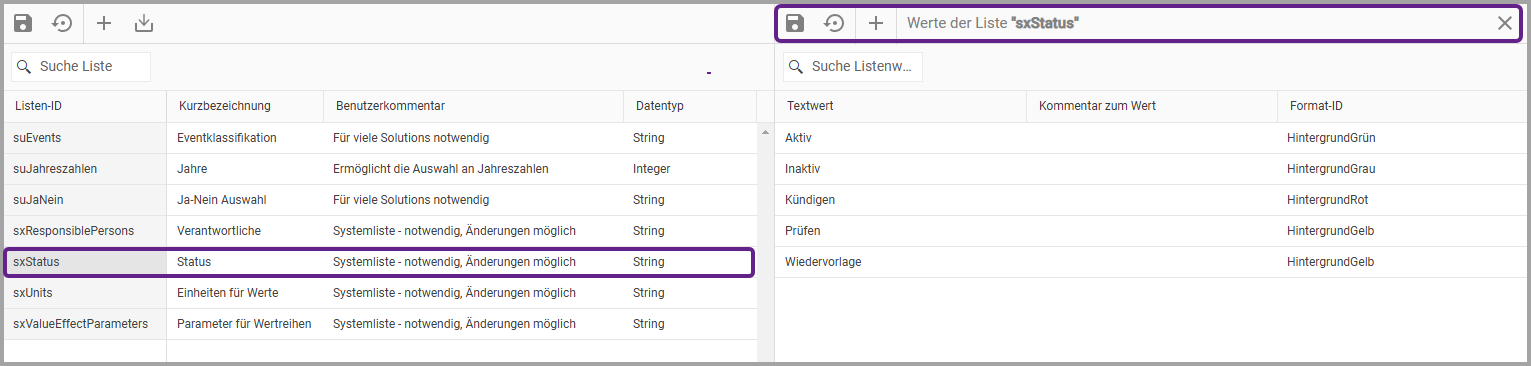This screenshot has width=1531, height=366.
Task: Select the Wiedervorlage value row
Action: 1150,262
